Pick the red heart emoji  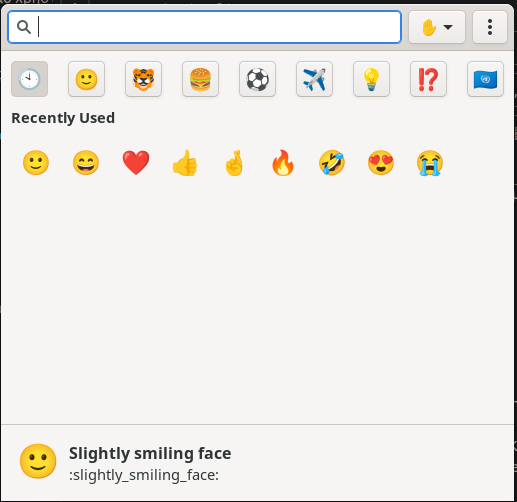coord(136,163)
